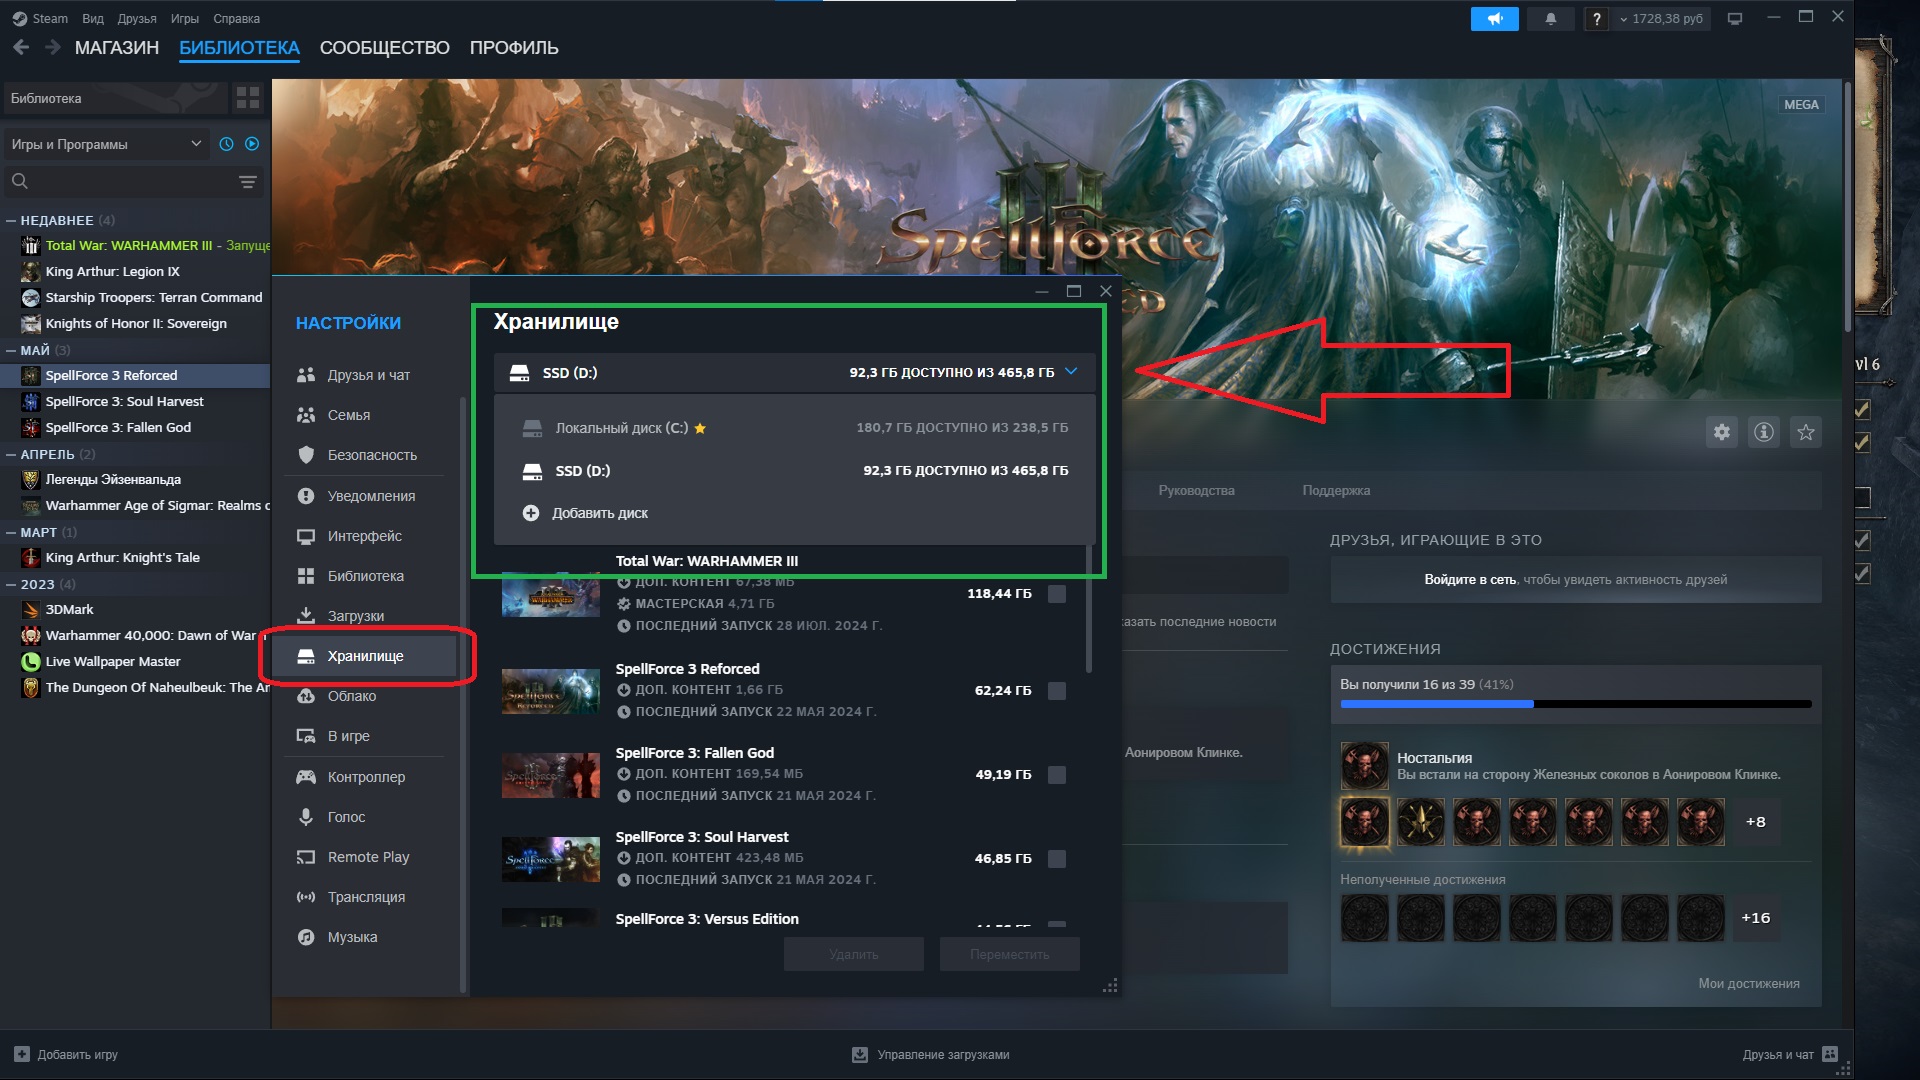Screen dimensions: 1920x1080
Task: Open the Игры и Программы dropdown
Action: click(105, 144)
